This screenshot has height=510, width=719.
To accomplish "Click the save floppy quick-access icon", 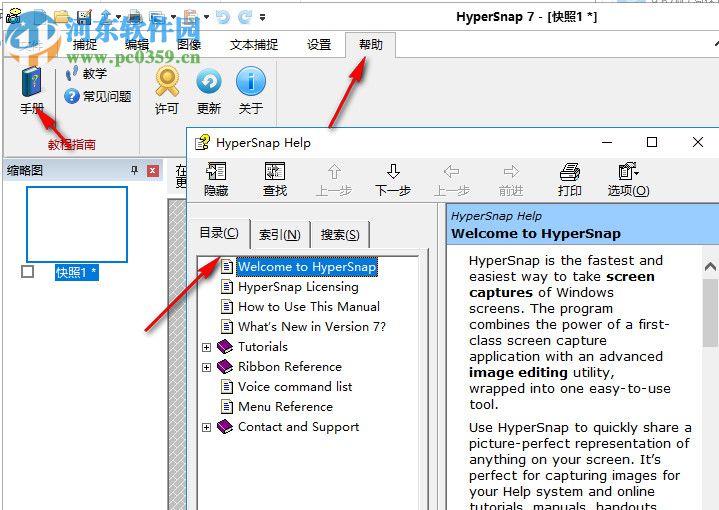I will click(x=84, y=17).
